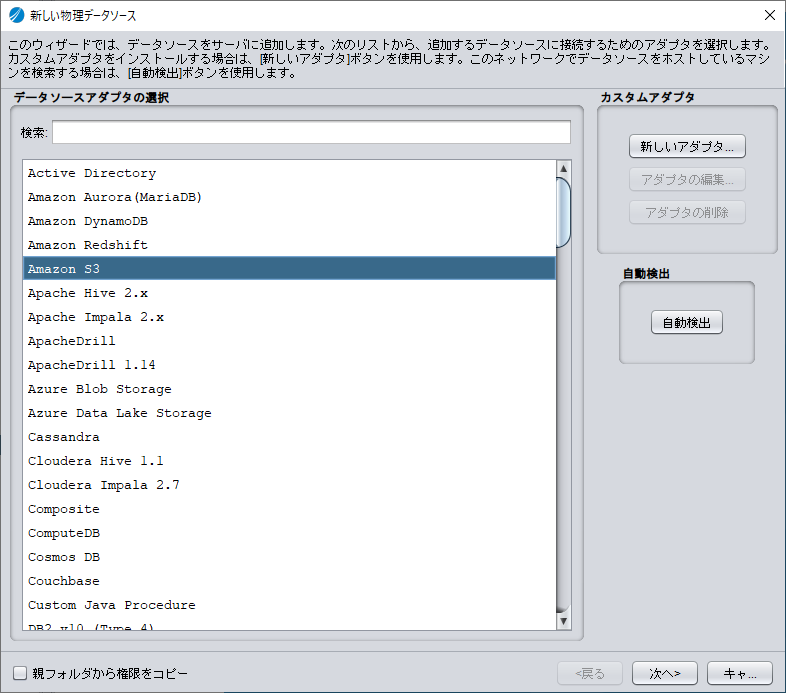
Task: Choose Cloudera Impala 2.7 adapter
Action: point(289,485)
